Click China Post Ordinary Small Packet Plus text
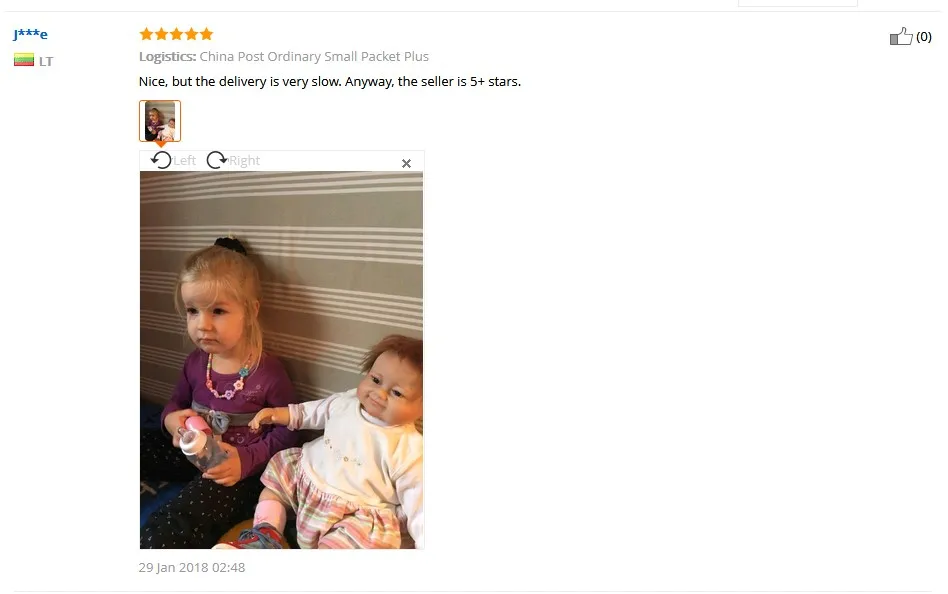This screenshot has height=594, width=948. [314, 56]
